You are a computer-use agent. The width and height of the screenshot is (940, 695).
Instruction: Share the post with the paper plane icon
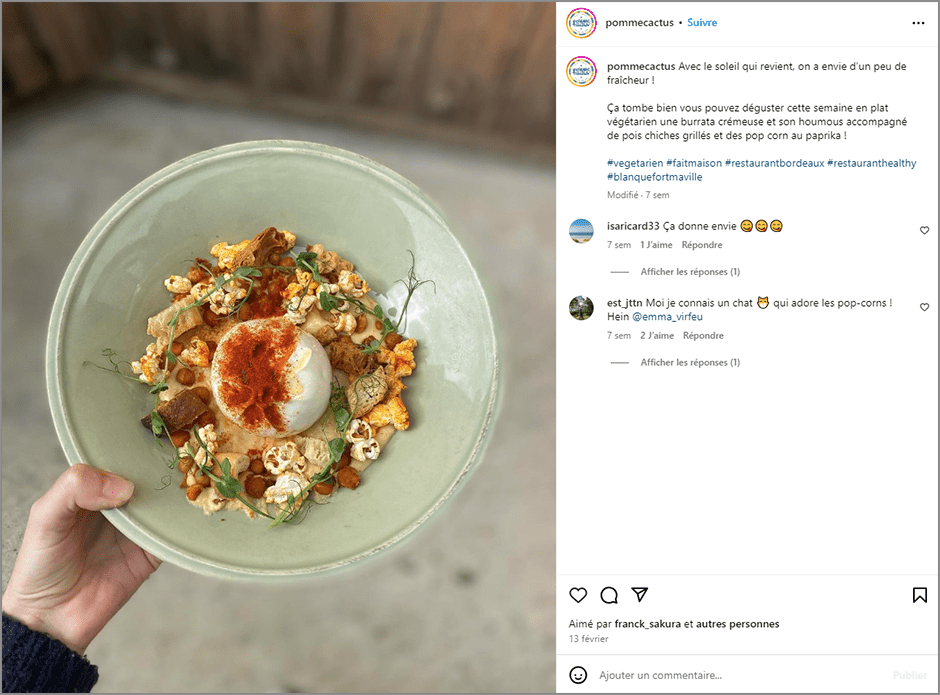click(640, 594)
